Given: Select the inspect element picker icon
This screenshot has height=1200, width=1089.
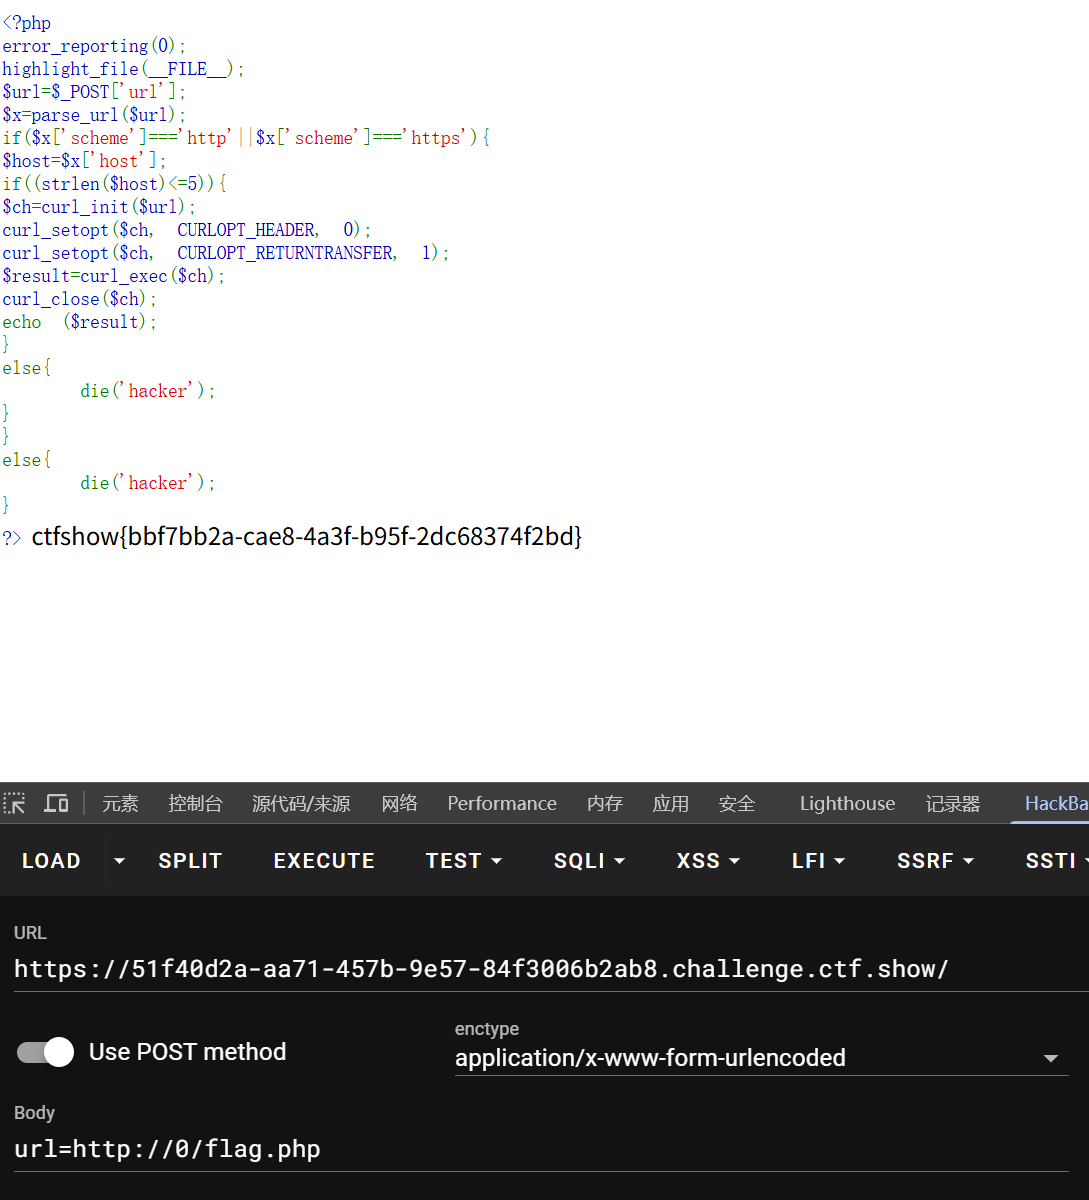Looking at the screenshot, I should click(14, 803).
